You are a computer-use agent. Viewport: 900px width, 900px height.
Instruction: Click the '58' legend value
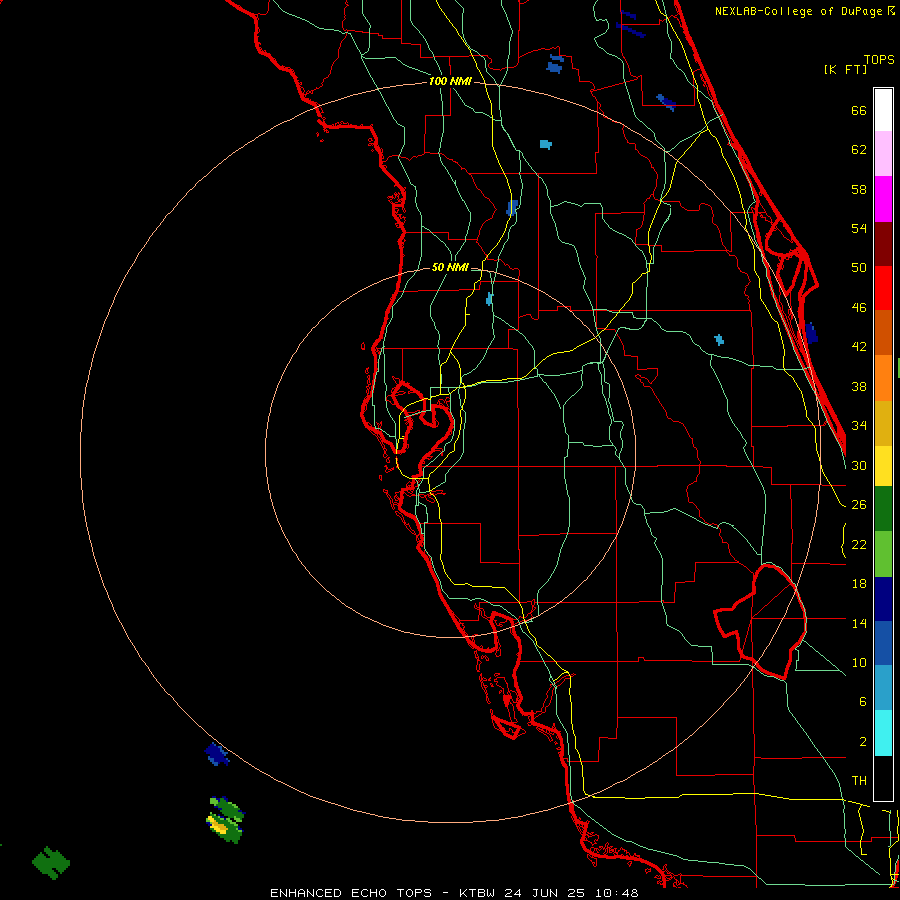coord(859,189)
